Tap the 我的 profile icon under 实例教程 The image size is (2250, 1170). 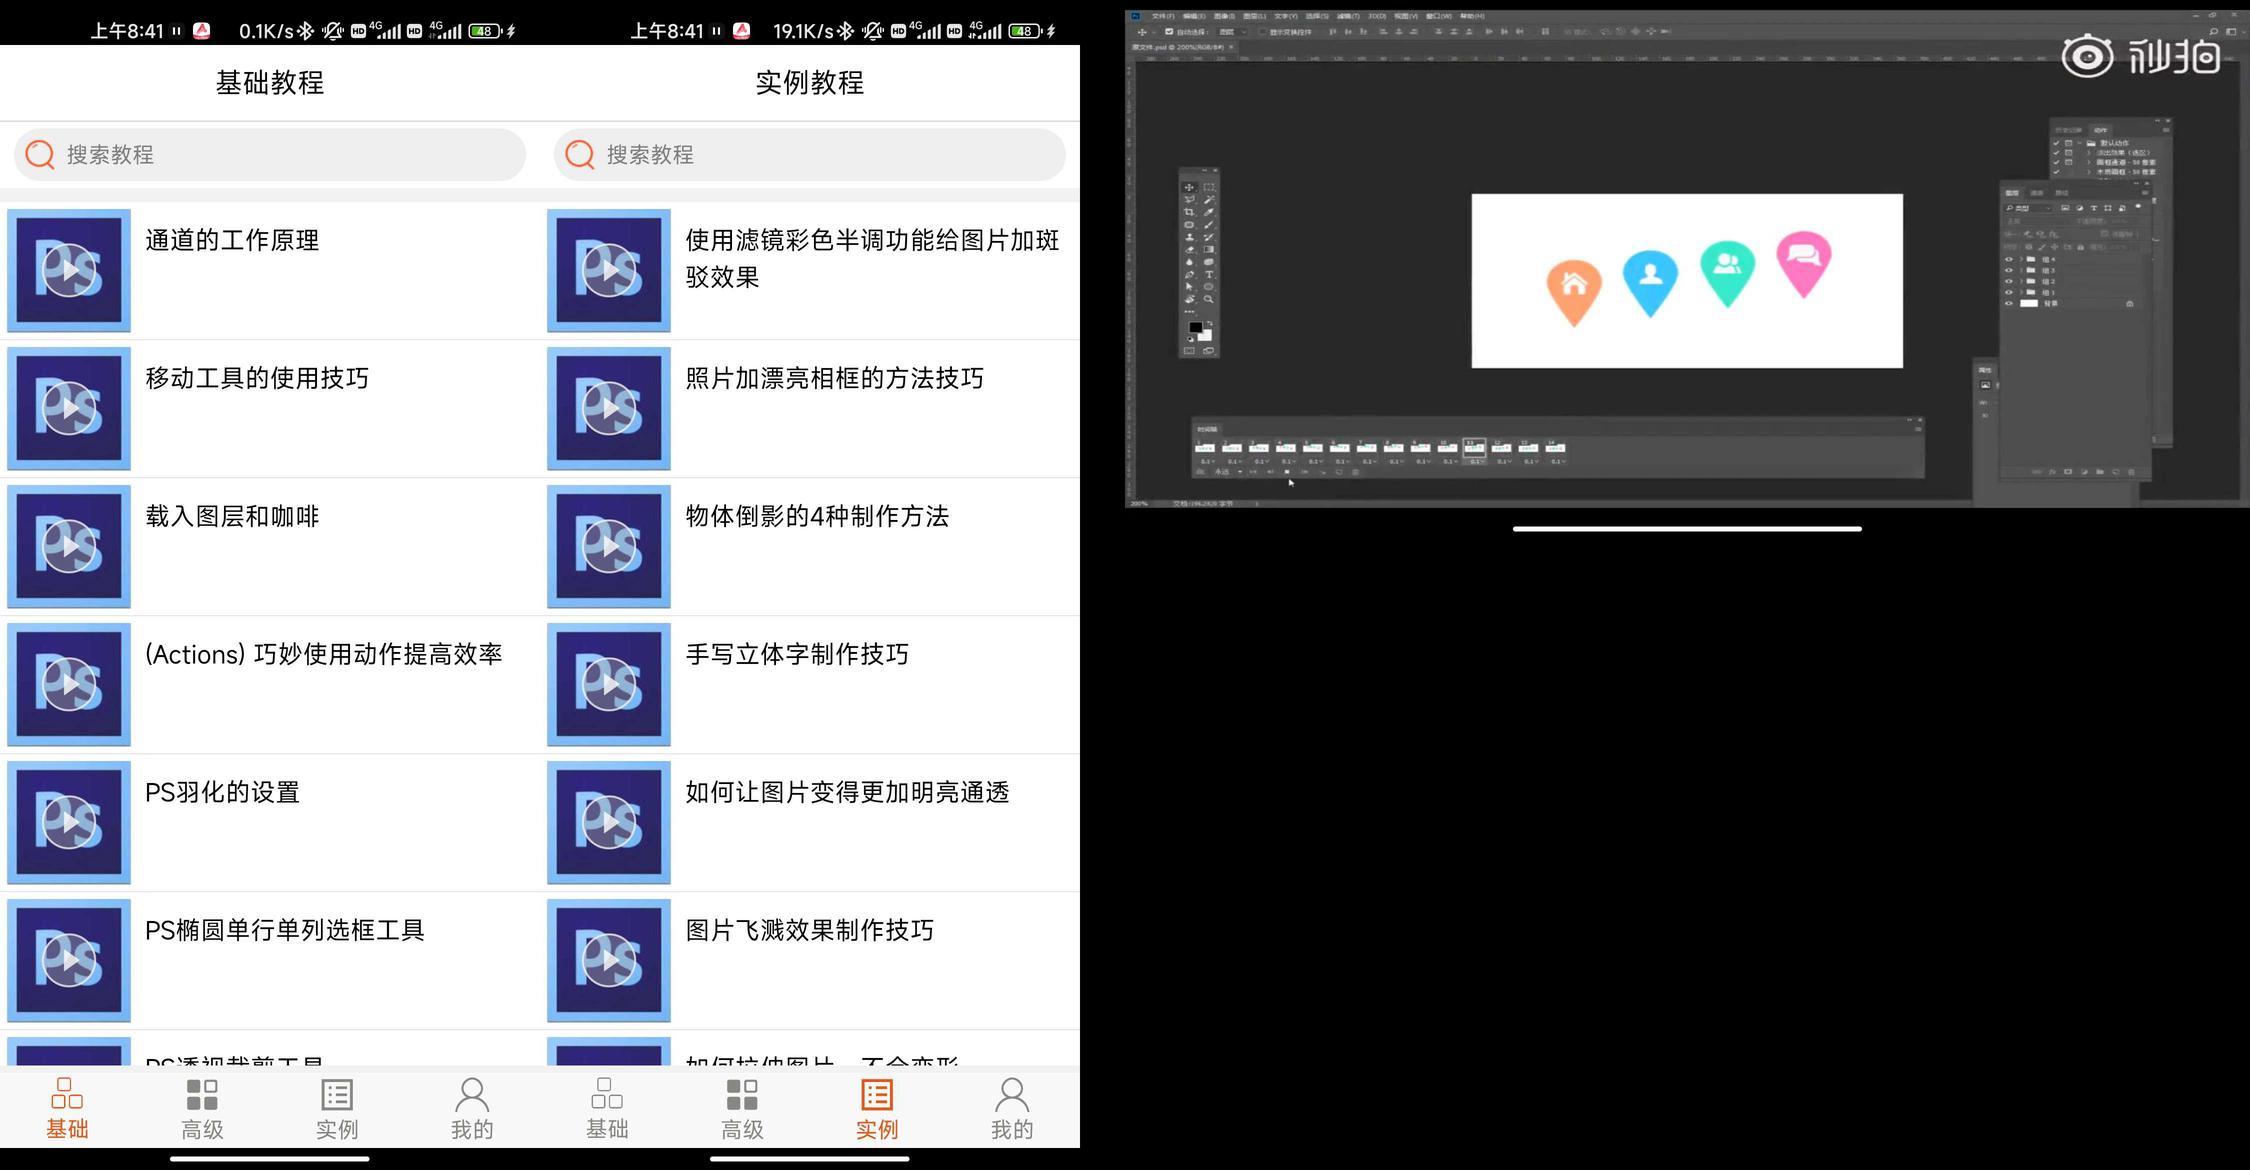click(1011, 1095)
